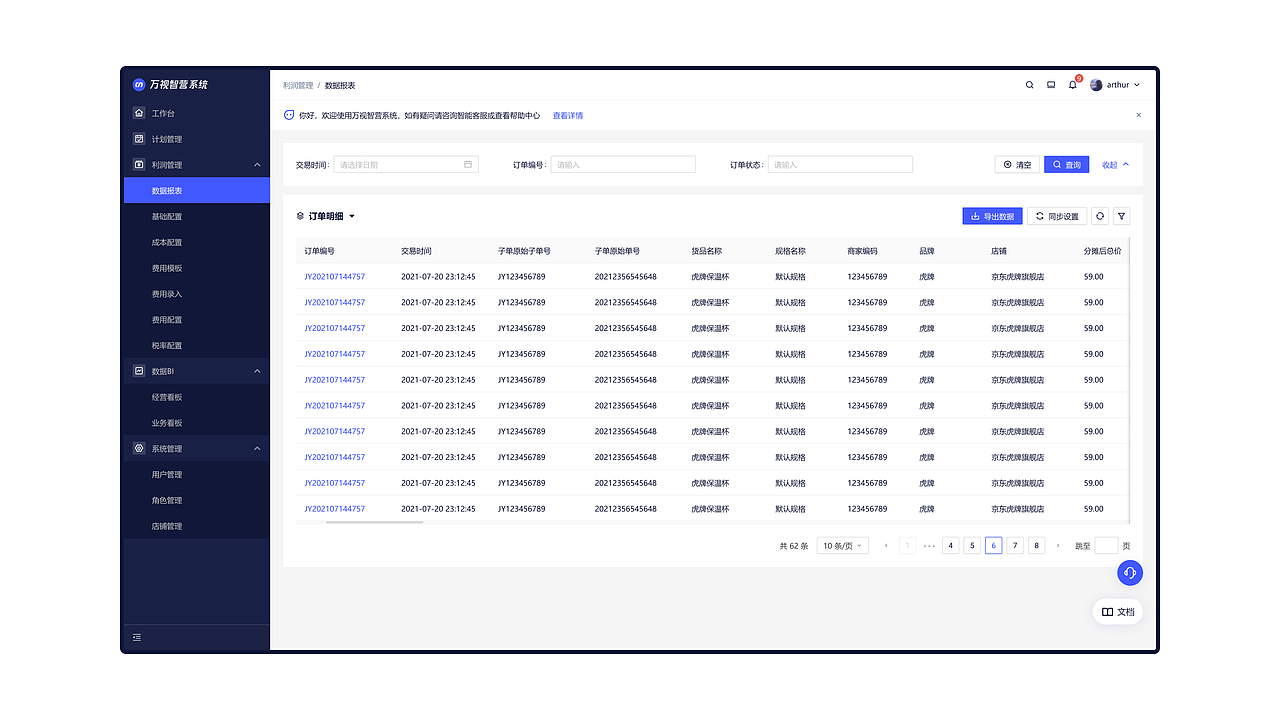Go to next page arrow
This screenshot has height=720, width=1280.
(x=1058, y=545)
